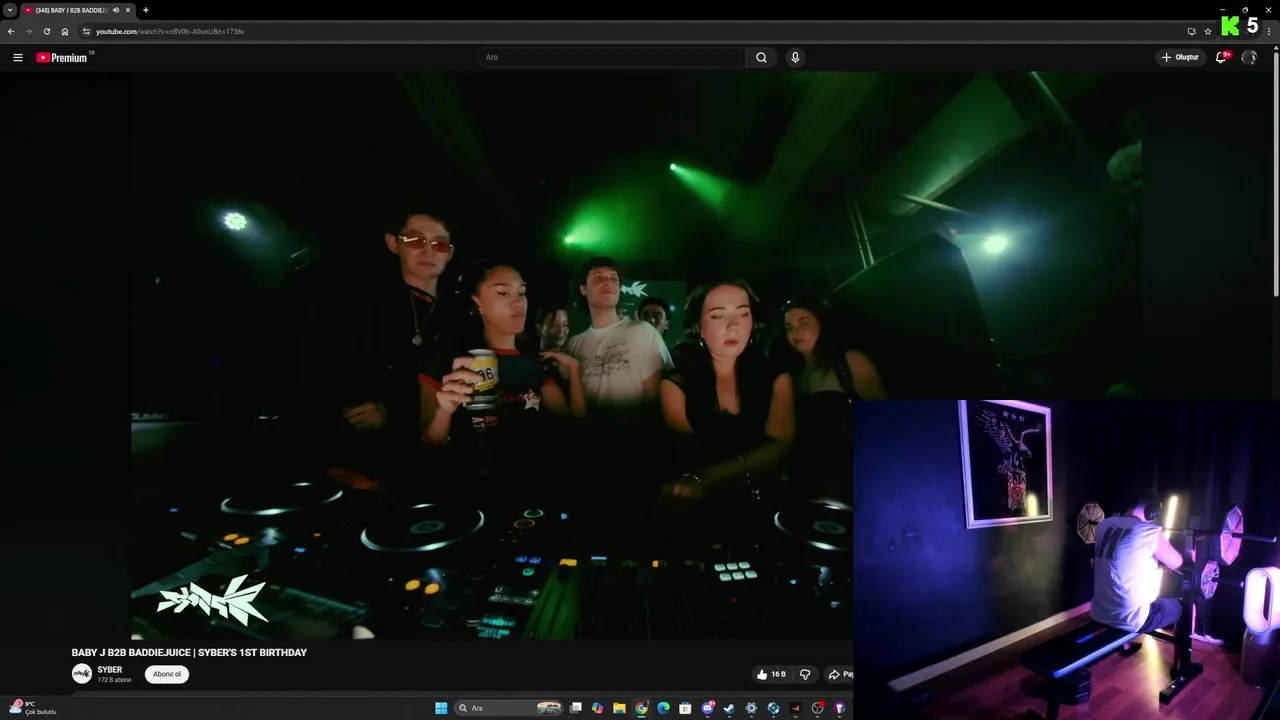View site information icon in address bar
Image resolution: width=1280 pixels, height=720 pixels.
click(x=86, y=31)
